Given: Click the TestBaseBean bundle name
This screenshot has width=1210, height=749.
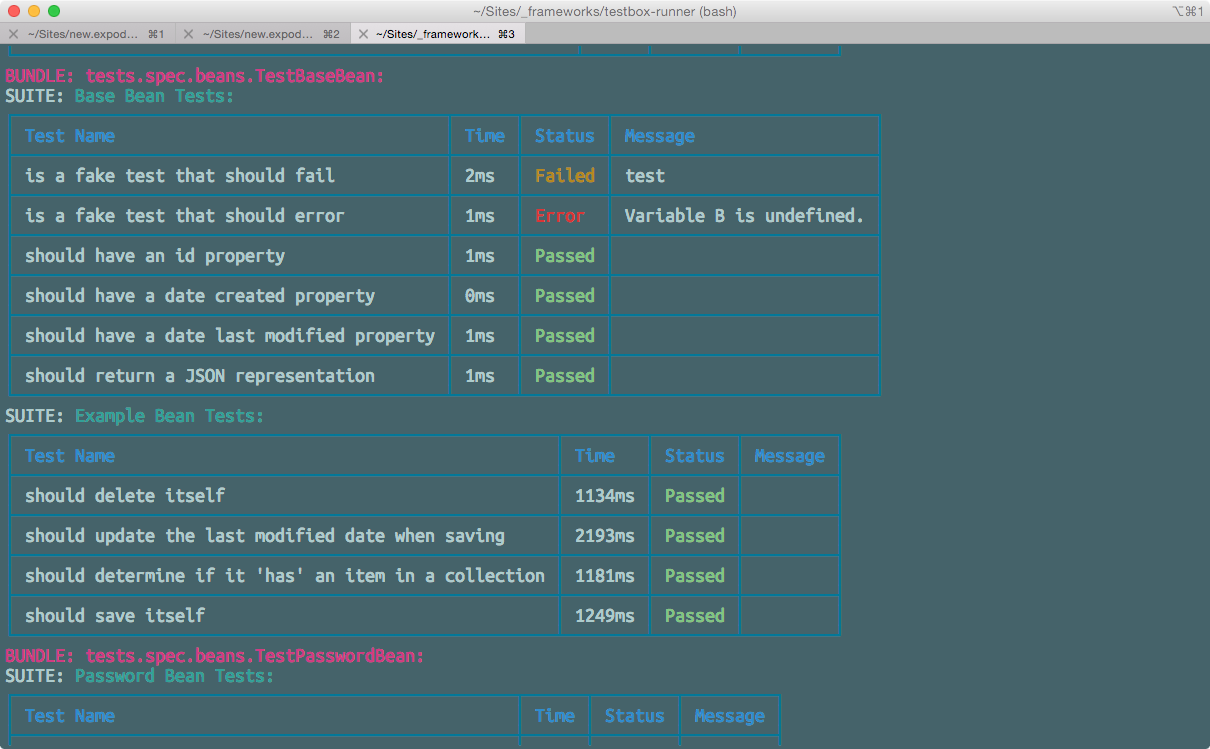Looking at the screenshot, I should click(x=234, y=76).
